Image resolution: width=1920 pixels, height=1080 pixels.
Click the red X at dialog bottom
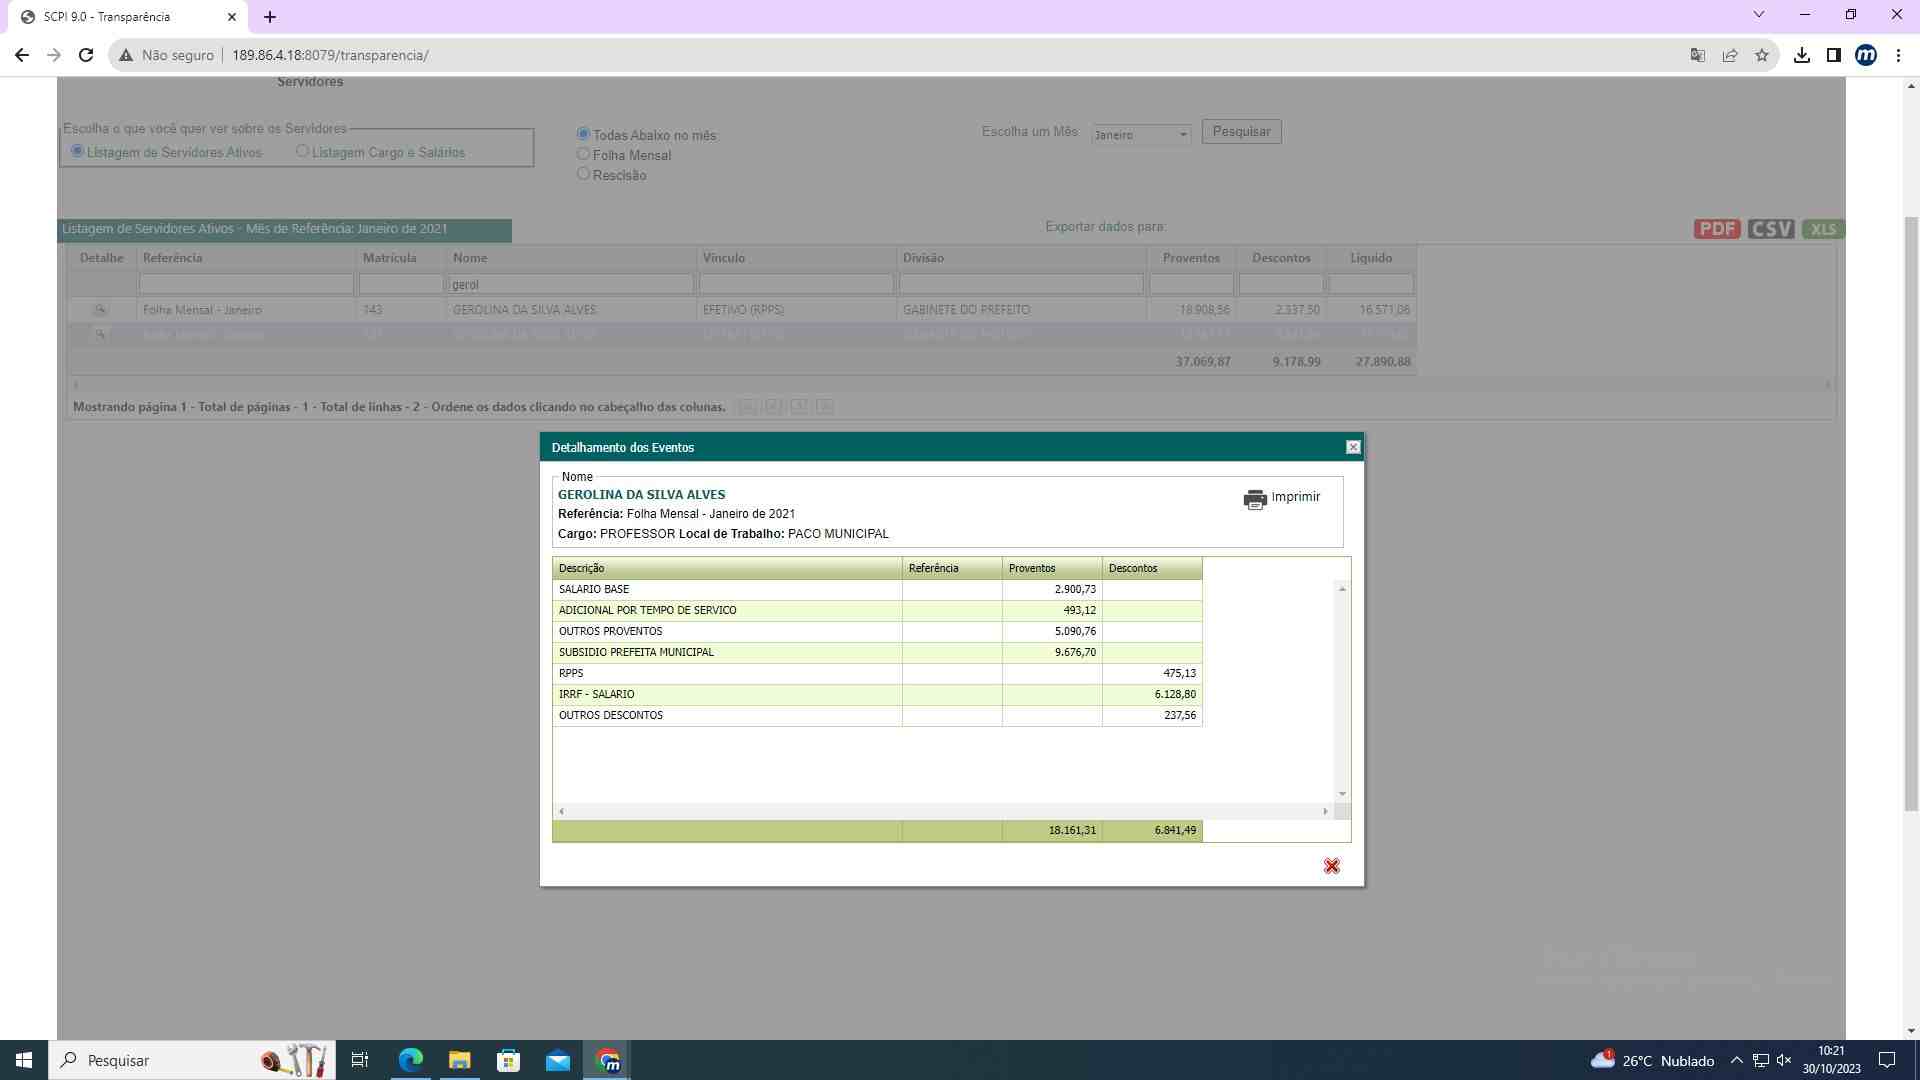tap(1331, 866)
